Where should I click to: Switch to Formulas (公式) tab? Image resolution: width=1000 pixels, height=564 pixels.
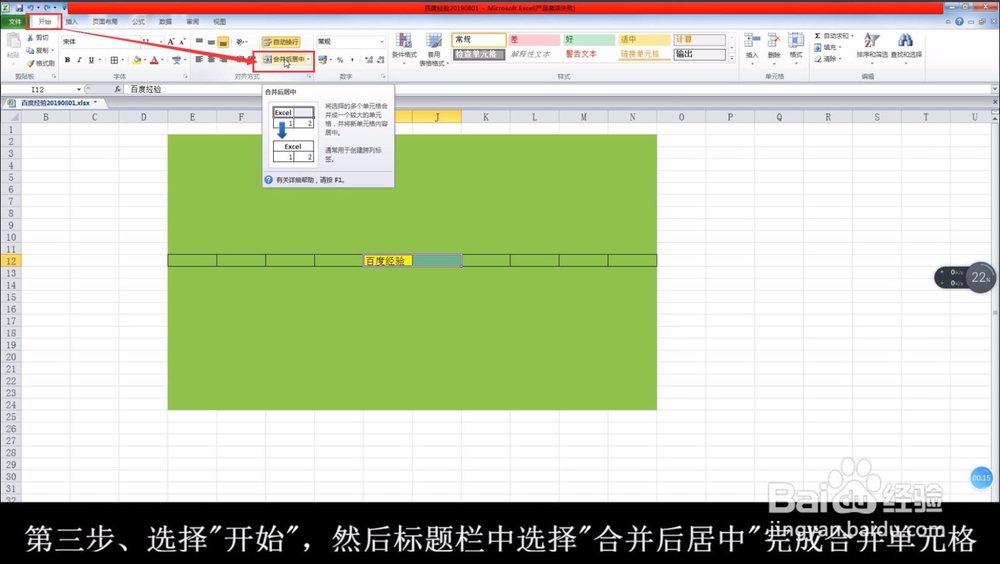[x=138, y=22]
